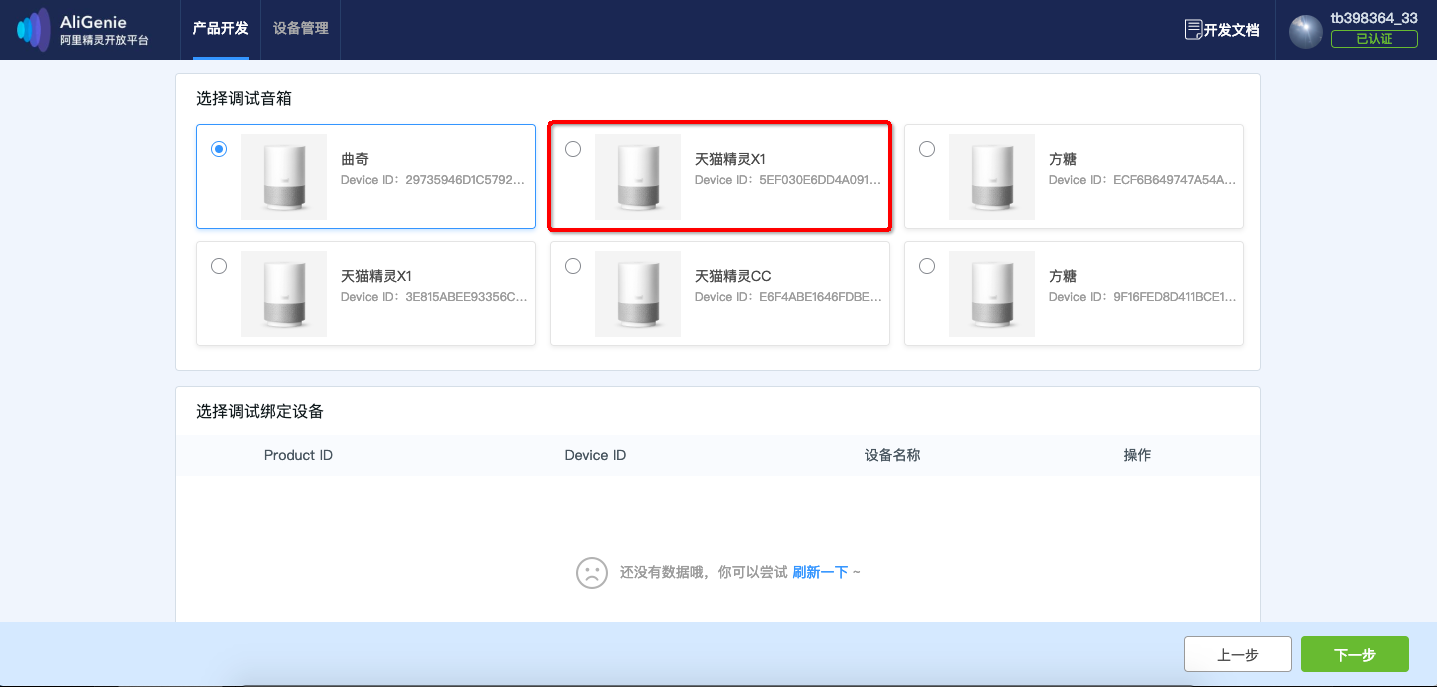Select radio for 天猫精灵X1 with ID 5EF030E6DD4A091
The width and height of the screenshot is (1437, 687).
[573, 149]
